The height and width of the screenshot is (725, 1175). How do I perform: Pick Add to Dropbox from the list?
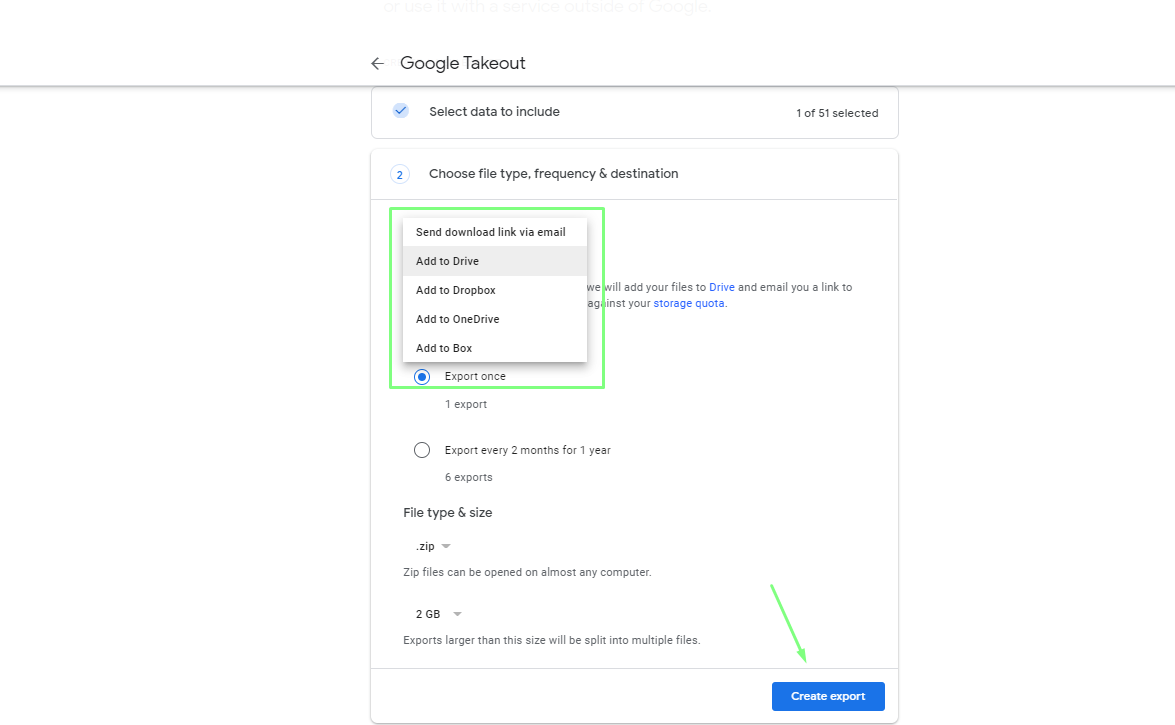(x=455, y=290)
